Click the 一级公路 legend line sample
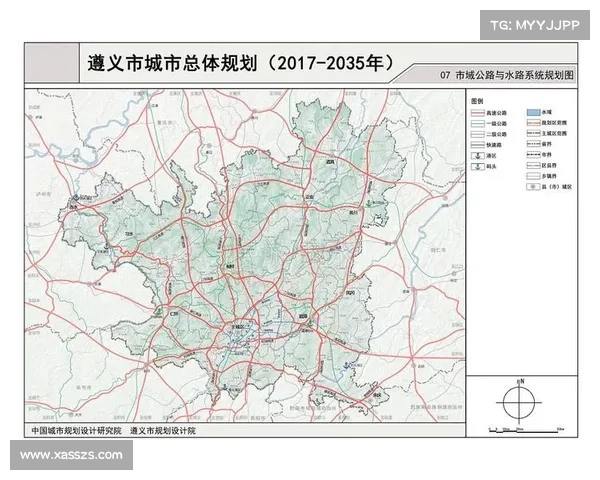 [x=478, y=124]
